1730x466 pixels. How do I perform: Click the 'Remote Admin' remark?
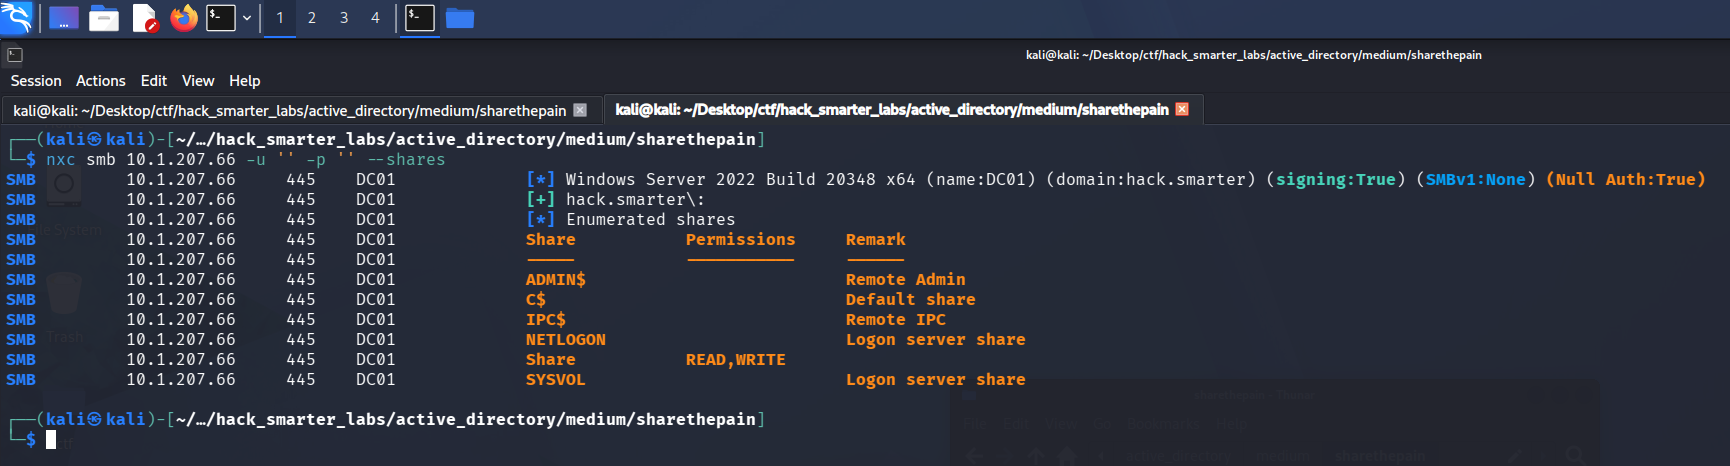(x=906, y=280)
